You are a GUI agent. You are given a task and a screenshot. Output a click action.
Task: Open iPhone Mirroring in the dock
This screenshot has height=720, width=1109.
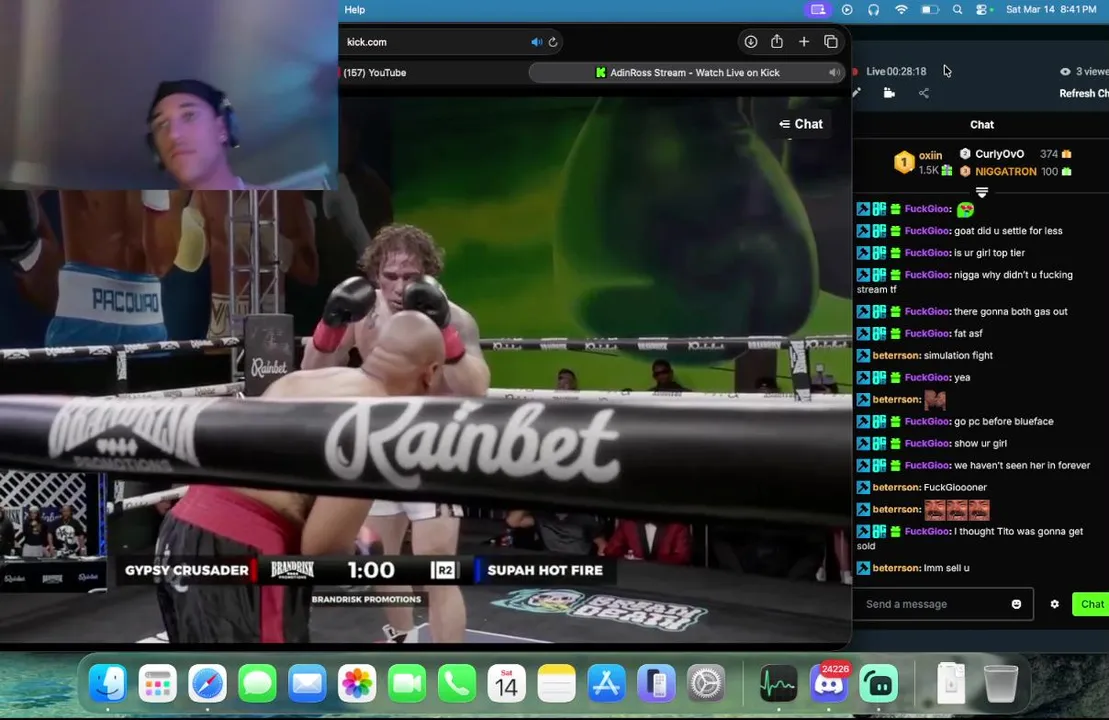(656, 684)
